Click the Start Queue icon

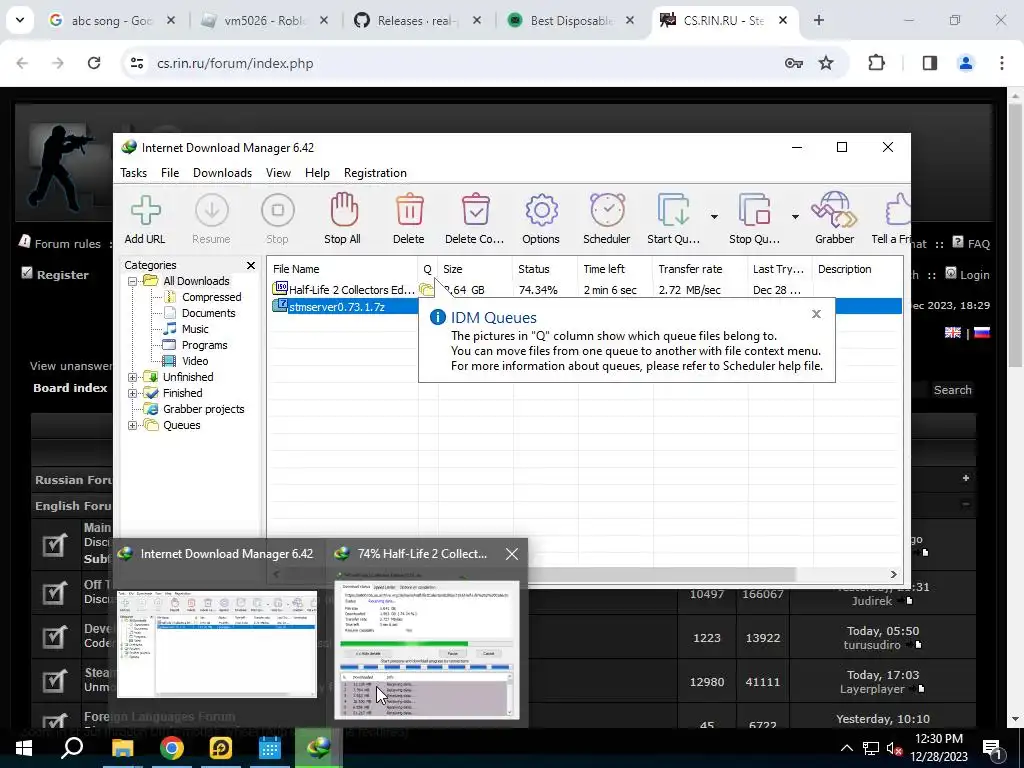pyautogui.click(x=673, y=210)
